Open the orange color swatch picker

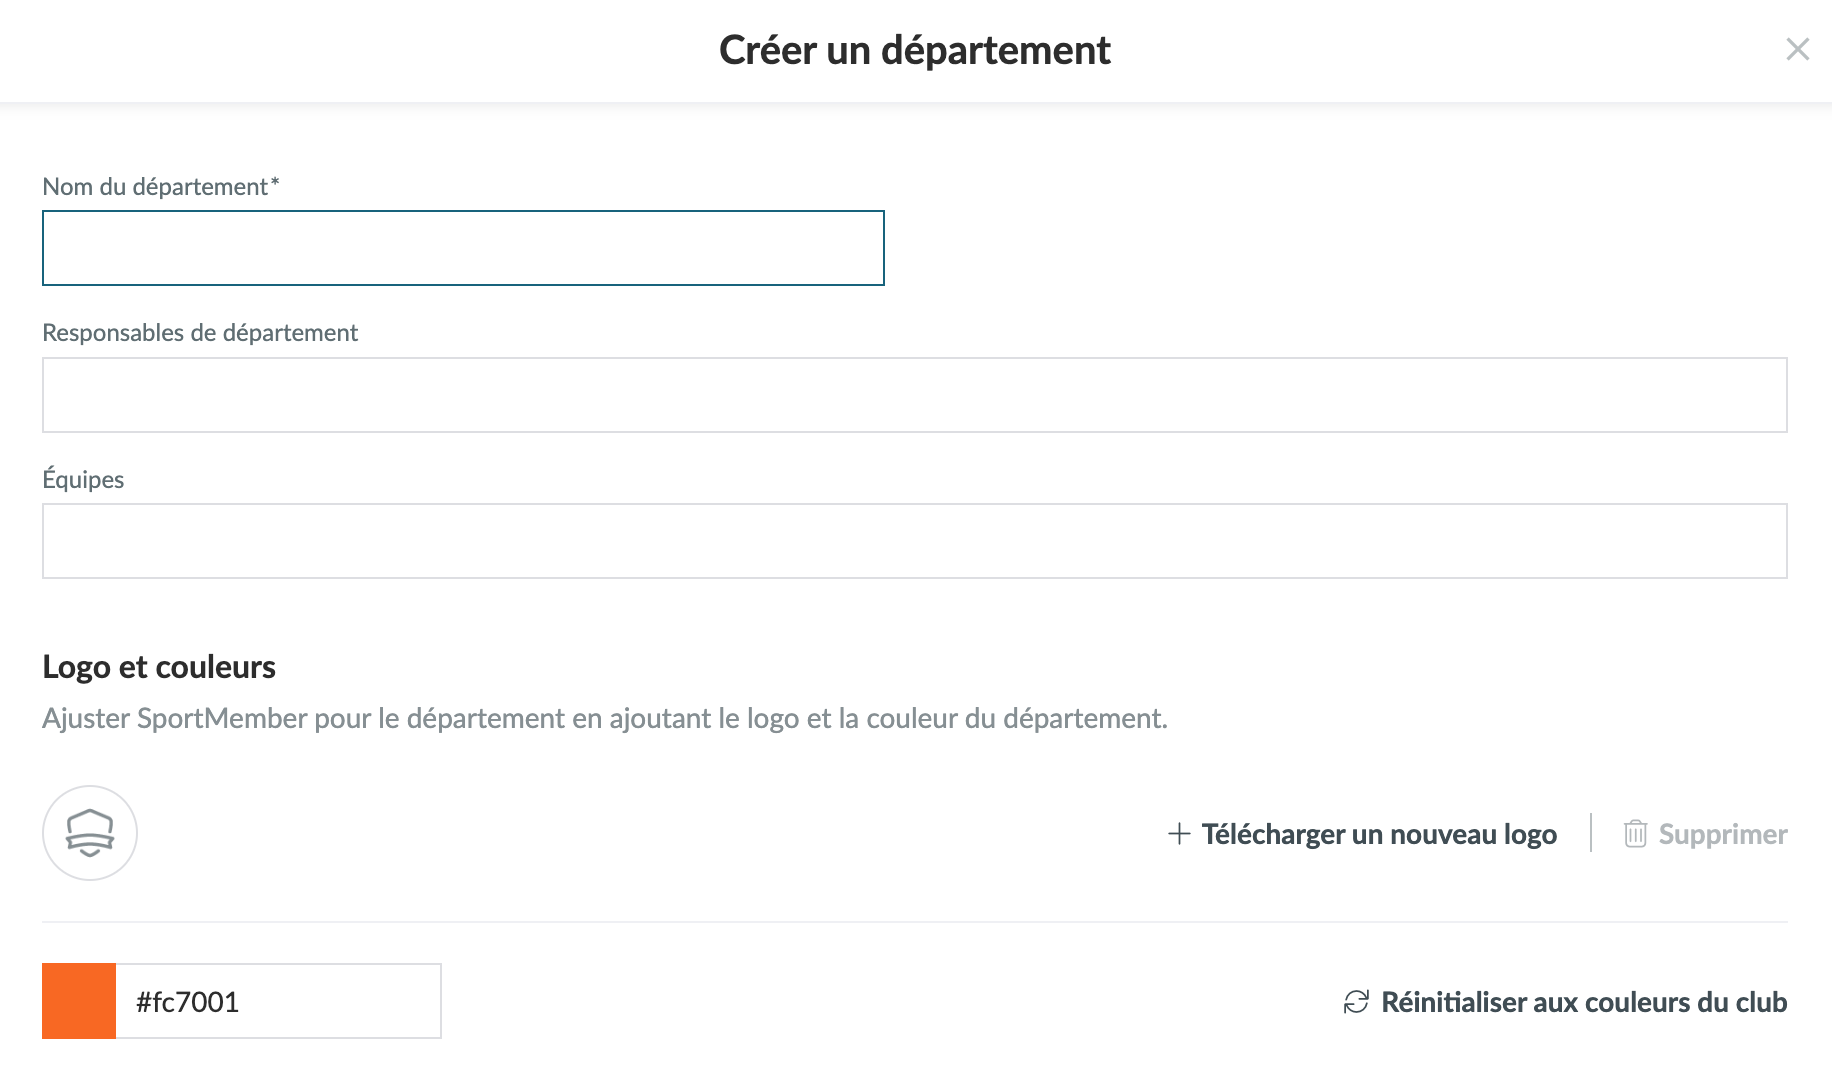[79, 1001]
